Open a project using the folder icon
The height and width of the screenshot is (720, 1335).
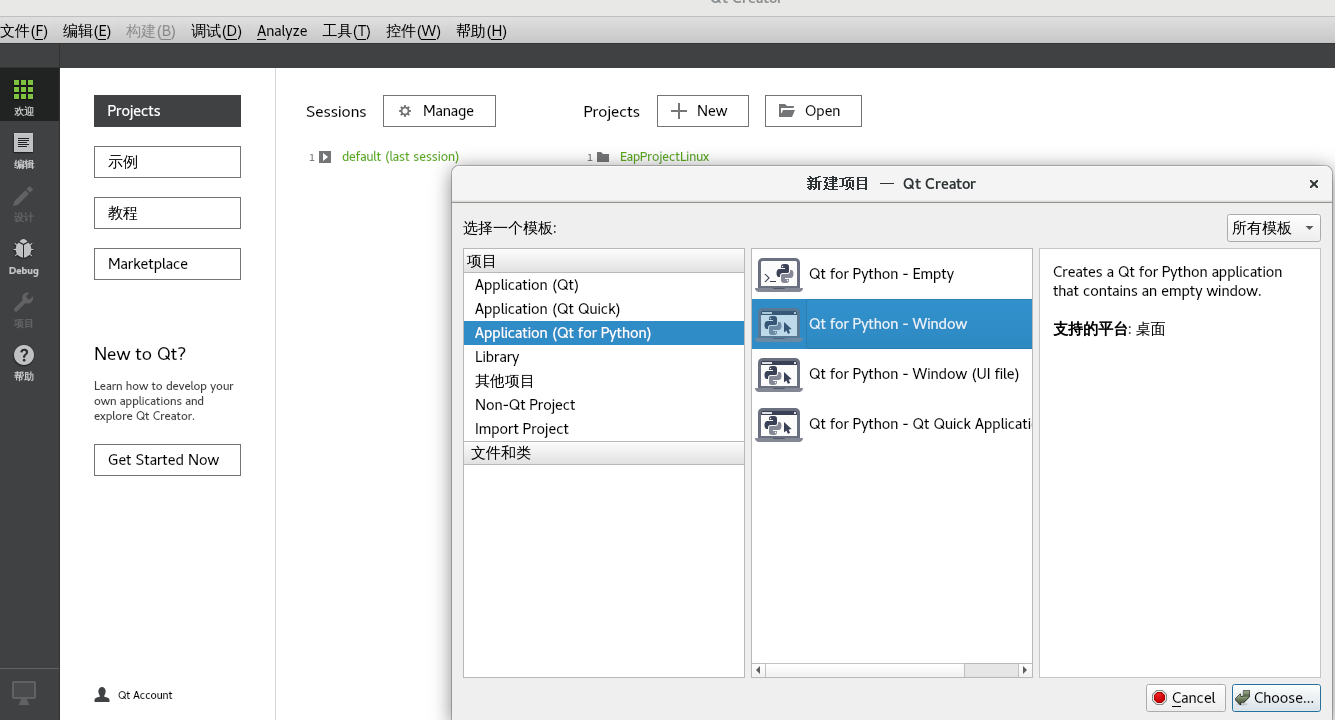tap(813, 111)
